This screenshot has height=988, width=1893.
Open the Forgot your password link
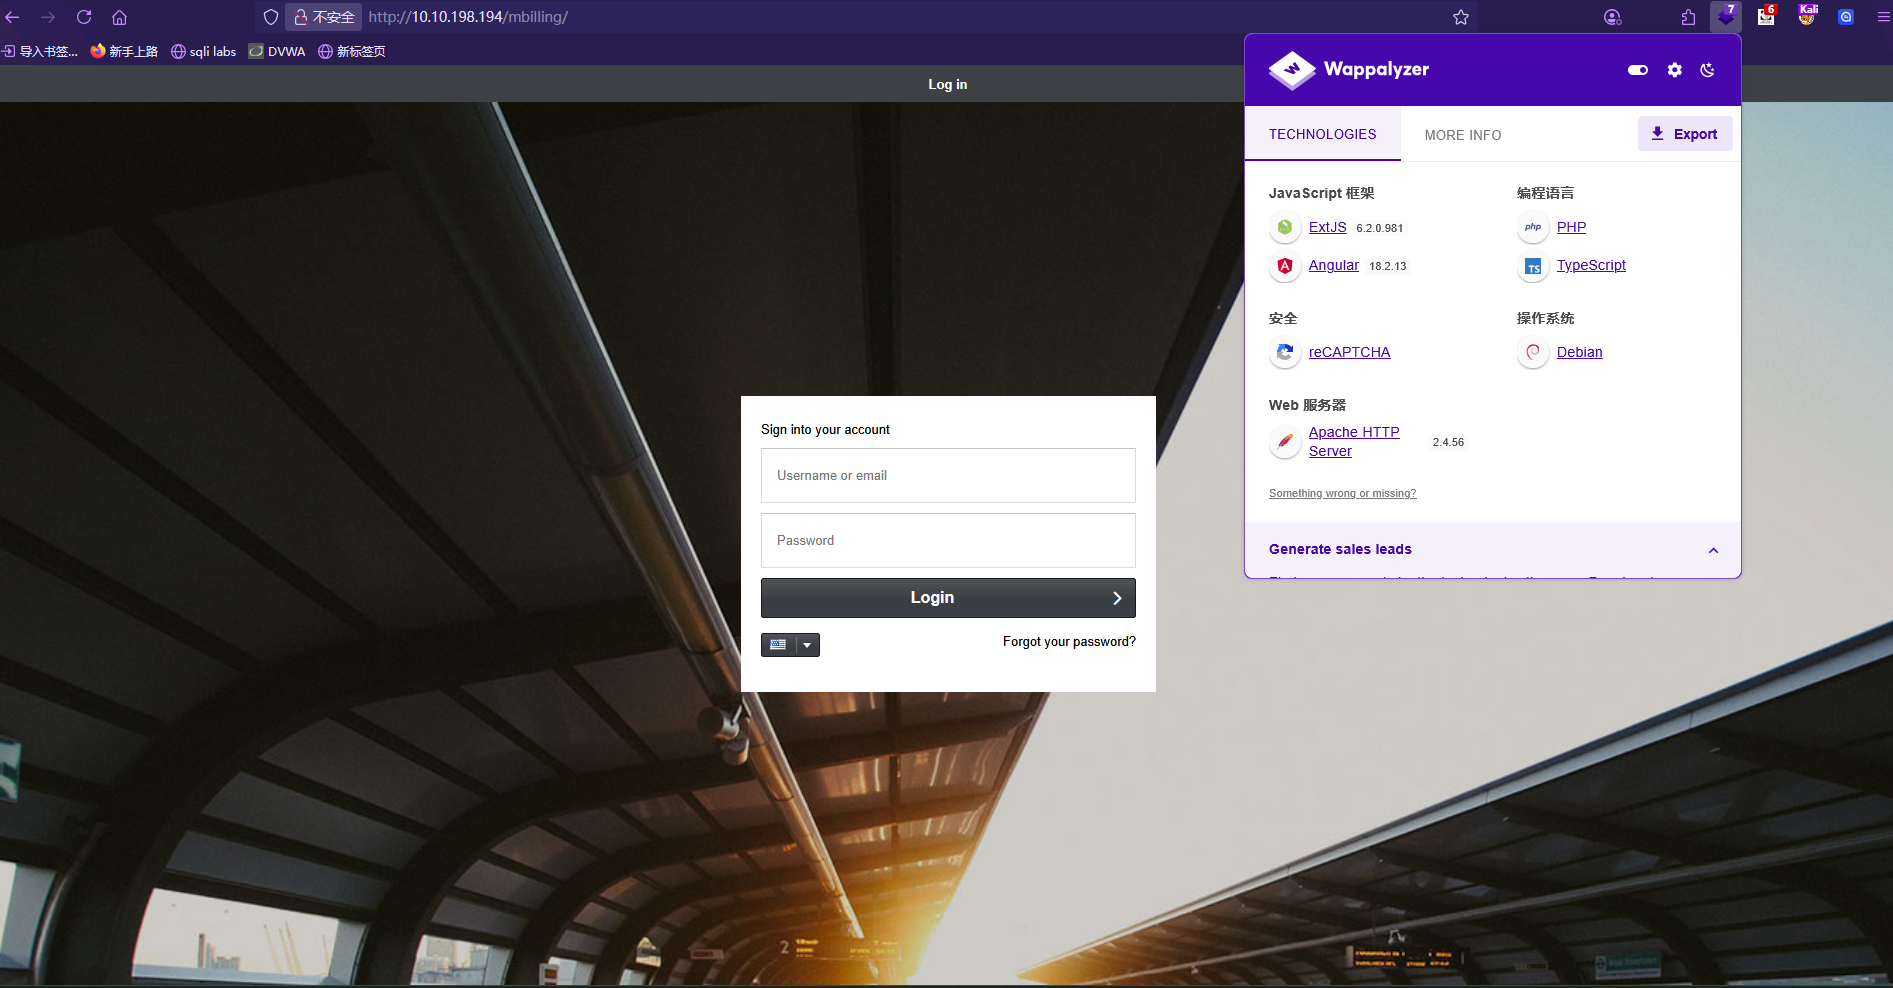[x=1069, y=642]
